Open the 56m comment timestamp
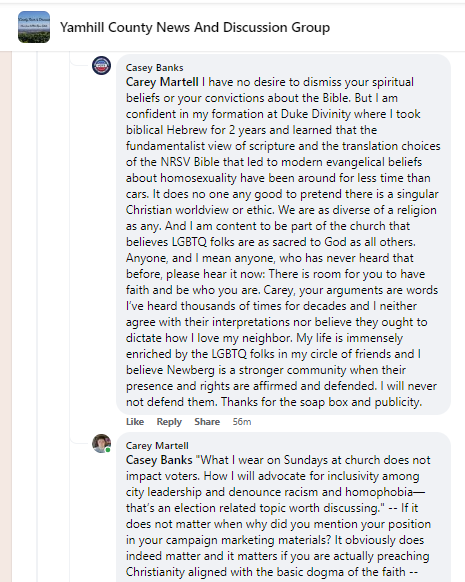465x582 pixels. (x=242, y=422)
